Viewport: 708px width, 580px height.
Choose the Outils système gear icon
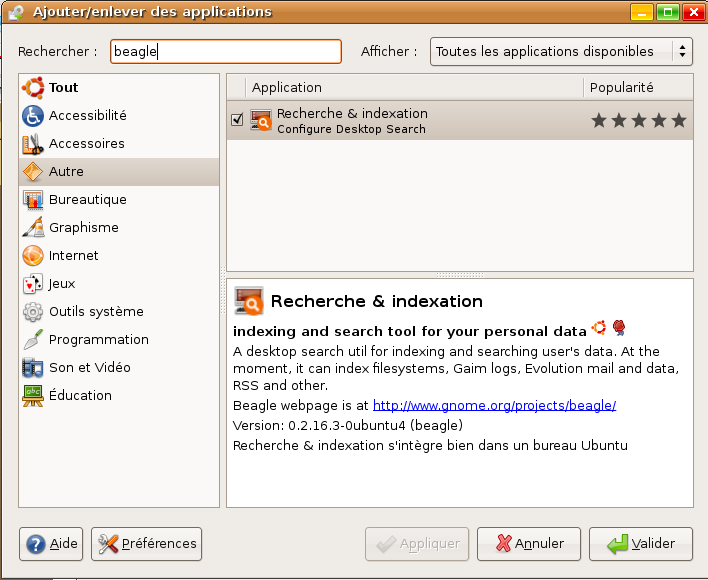(x=33, y=311)
